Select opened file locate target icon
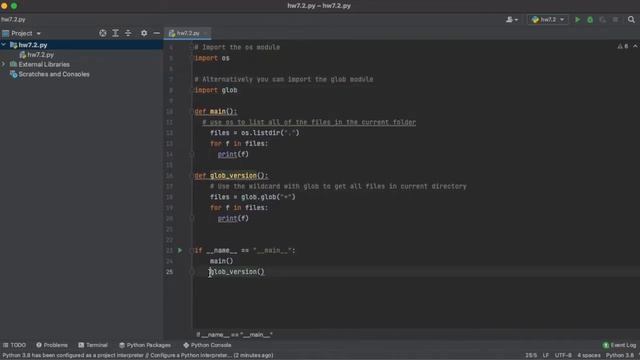640x360 pixels. pos(103,33)
